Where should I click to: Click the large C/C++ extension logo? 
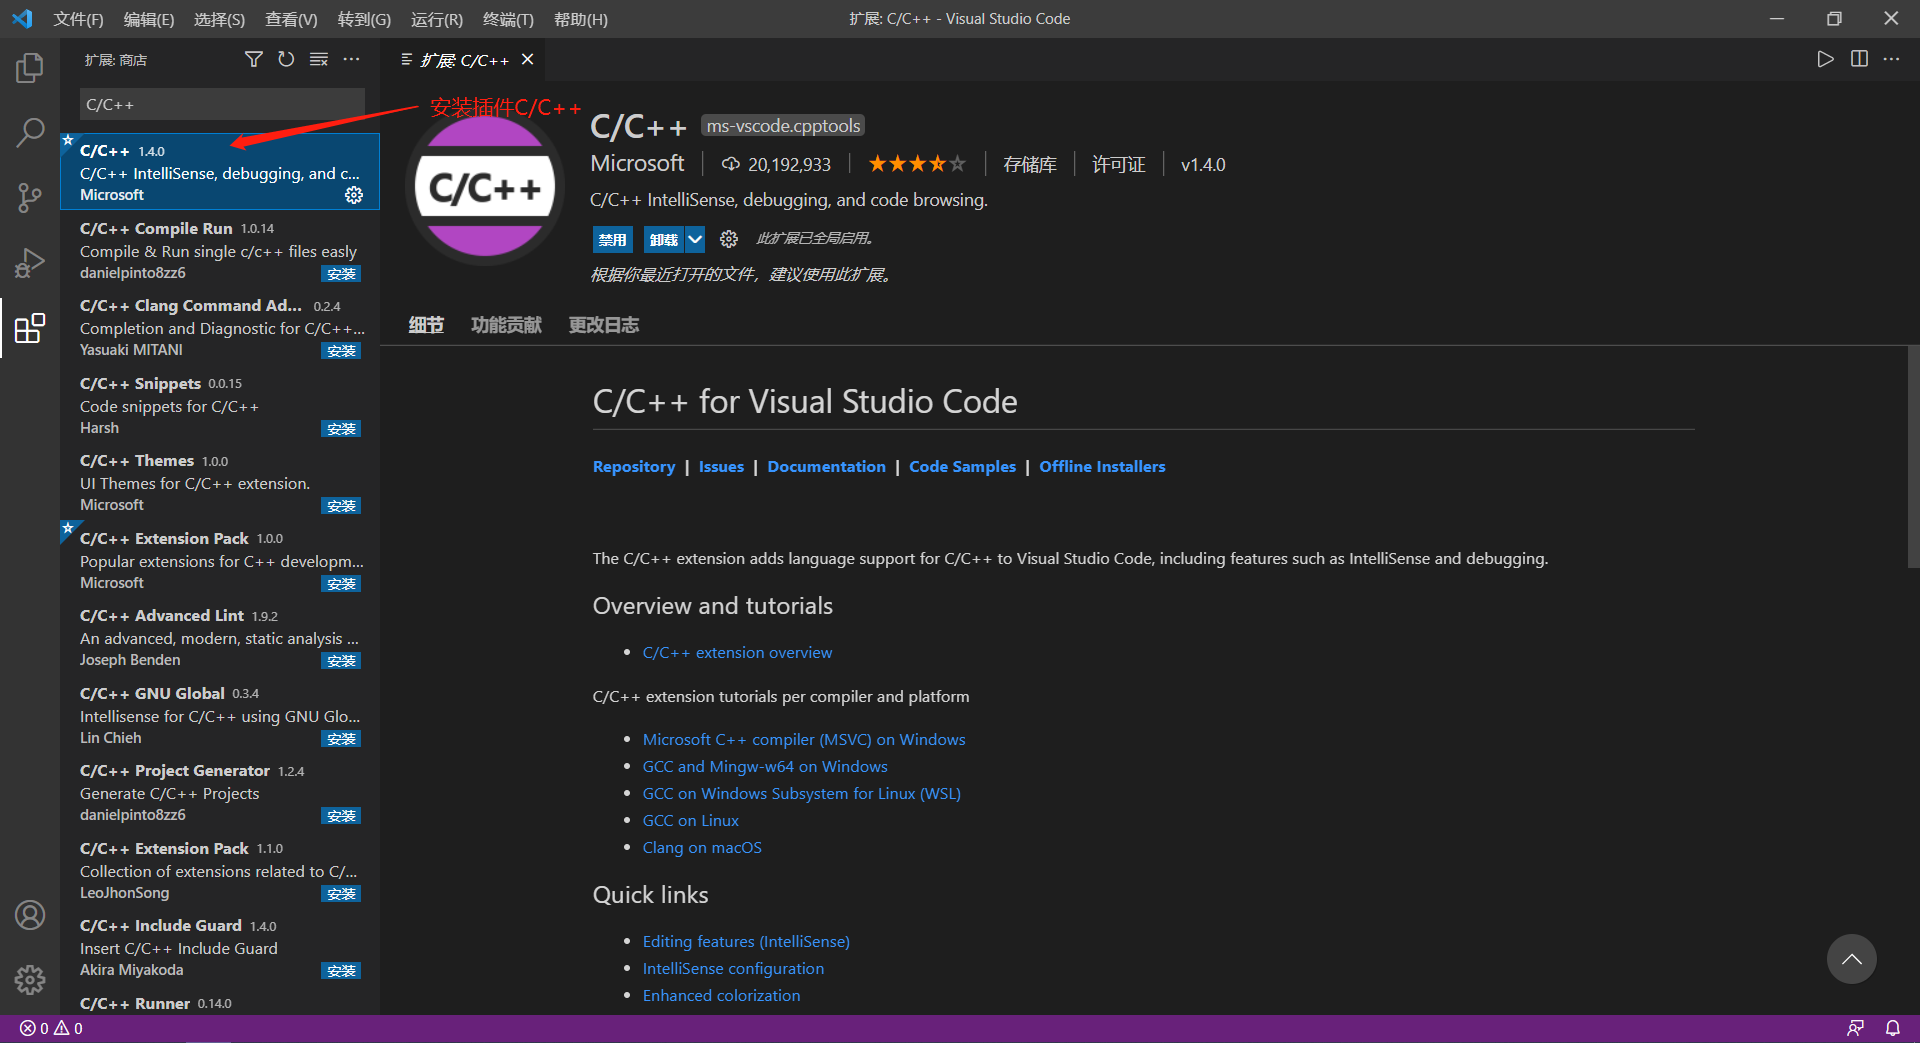coord(485,187)
